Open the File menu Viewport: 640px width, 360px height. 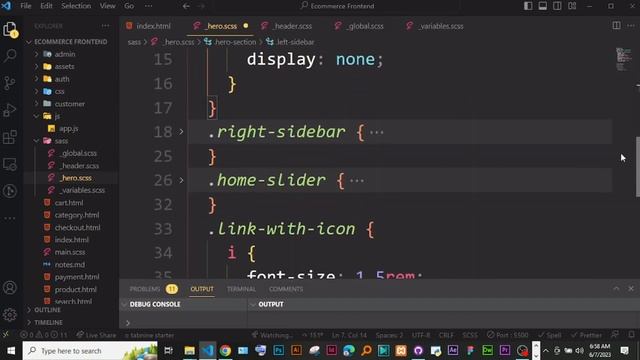(26, 6)
